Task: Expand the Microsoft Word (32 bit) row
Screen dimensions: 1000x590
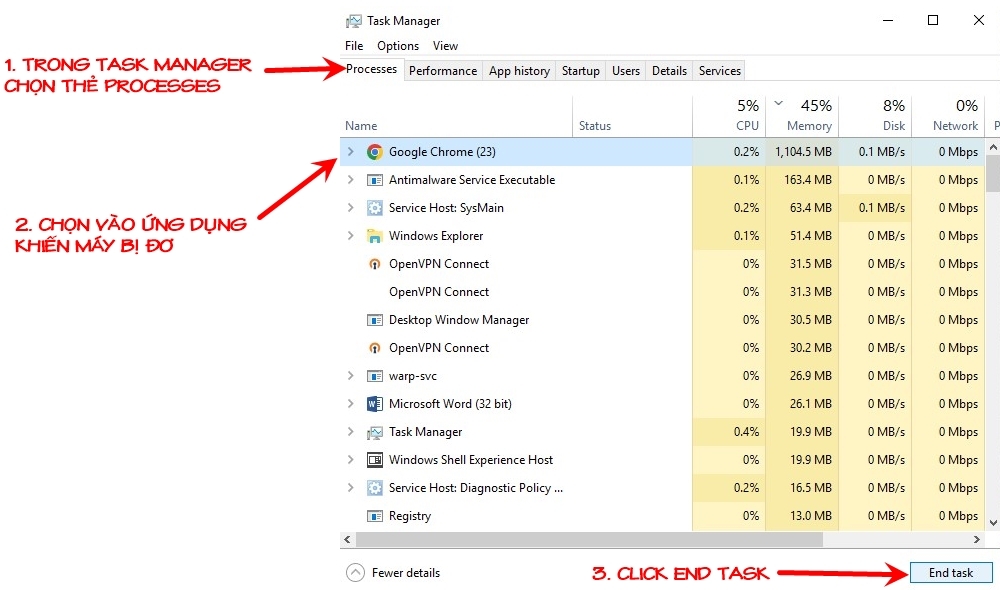Action: (350, 404)
